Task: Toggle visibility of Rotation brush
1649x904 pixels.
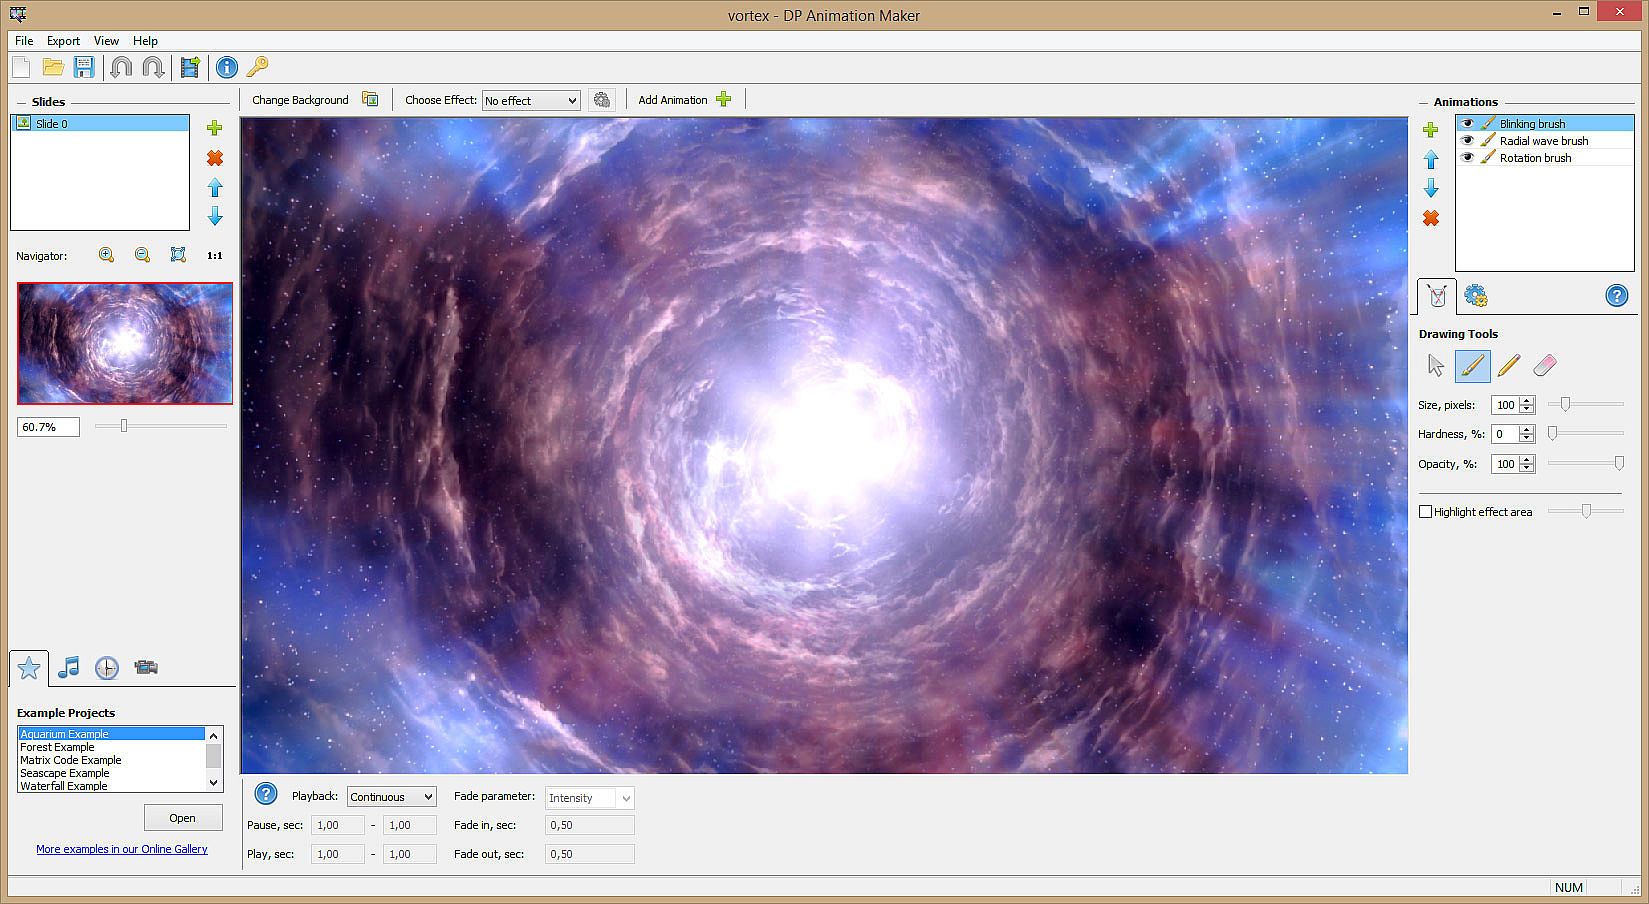Action: [1467, 158]
